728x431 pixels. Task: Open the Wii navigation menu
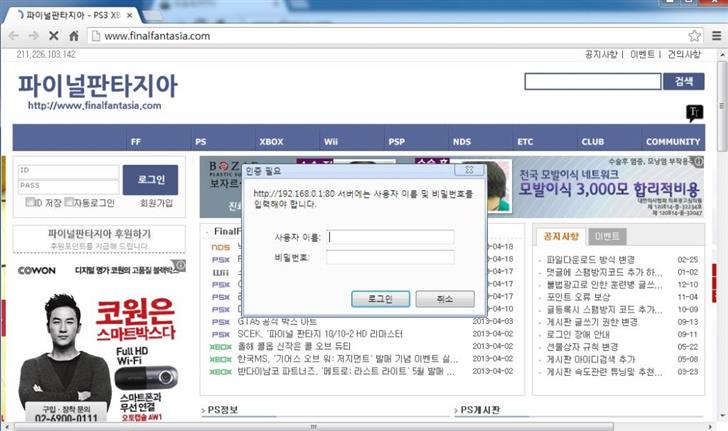[331, 141]
